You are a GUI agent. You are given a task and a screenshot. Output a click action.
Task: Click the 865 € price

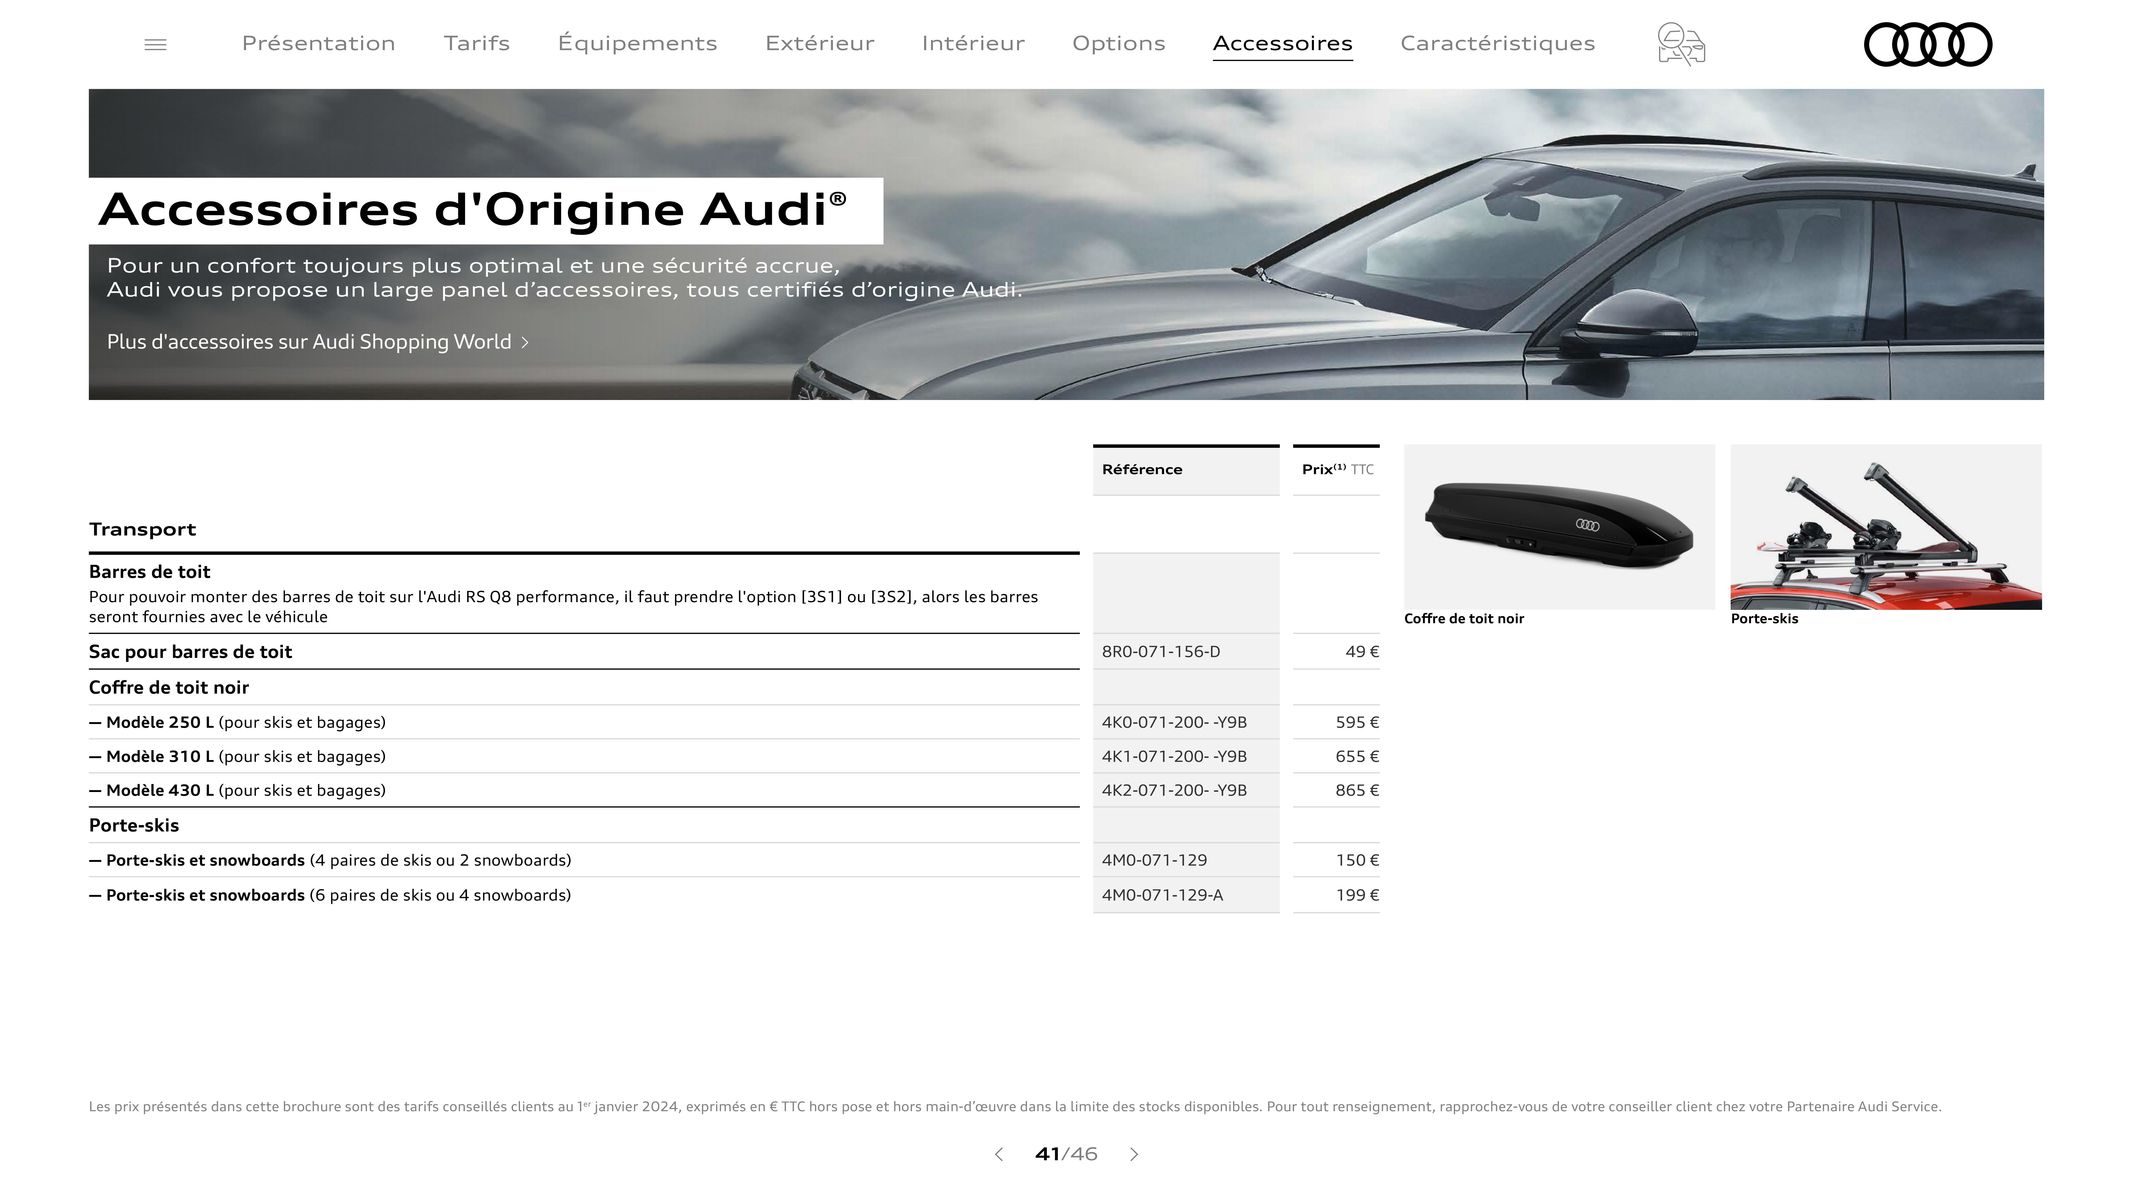tap(1357, 790)
